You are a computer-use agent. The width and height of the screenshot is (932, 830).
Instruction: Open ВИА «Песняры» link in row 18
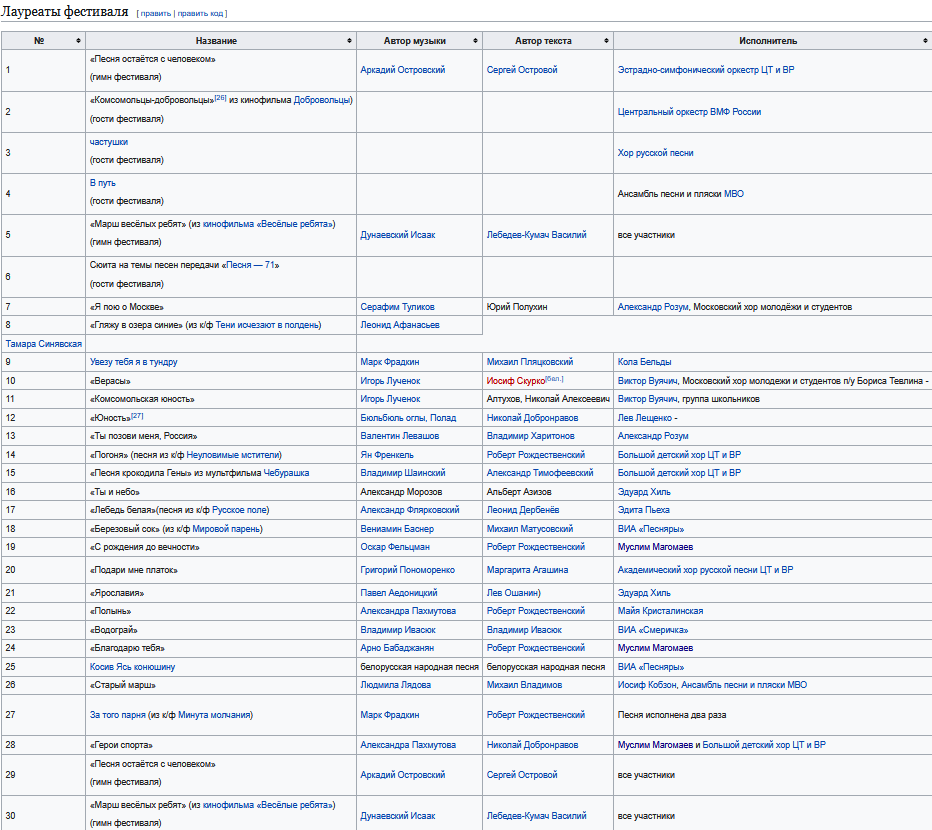point(650,529)
